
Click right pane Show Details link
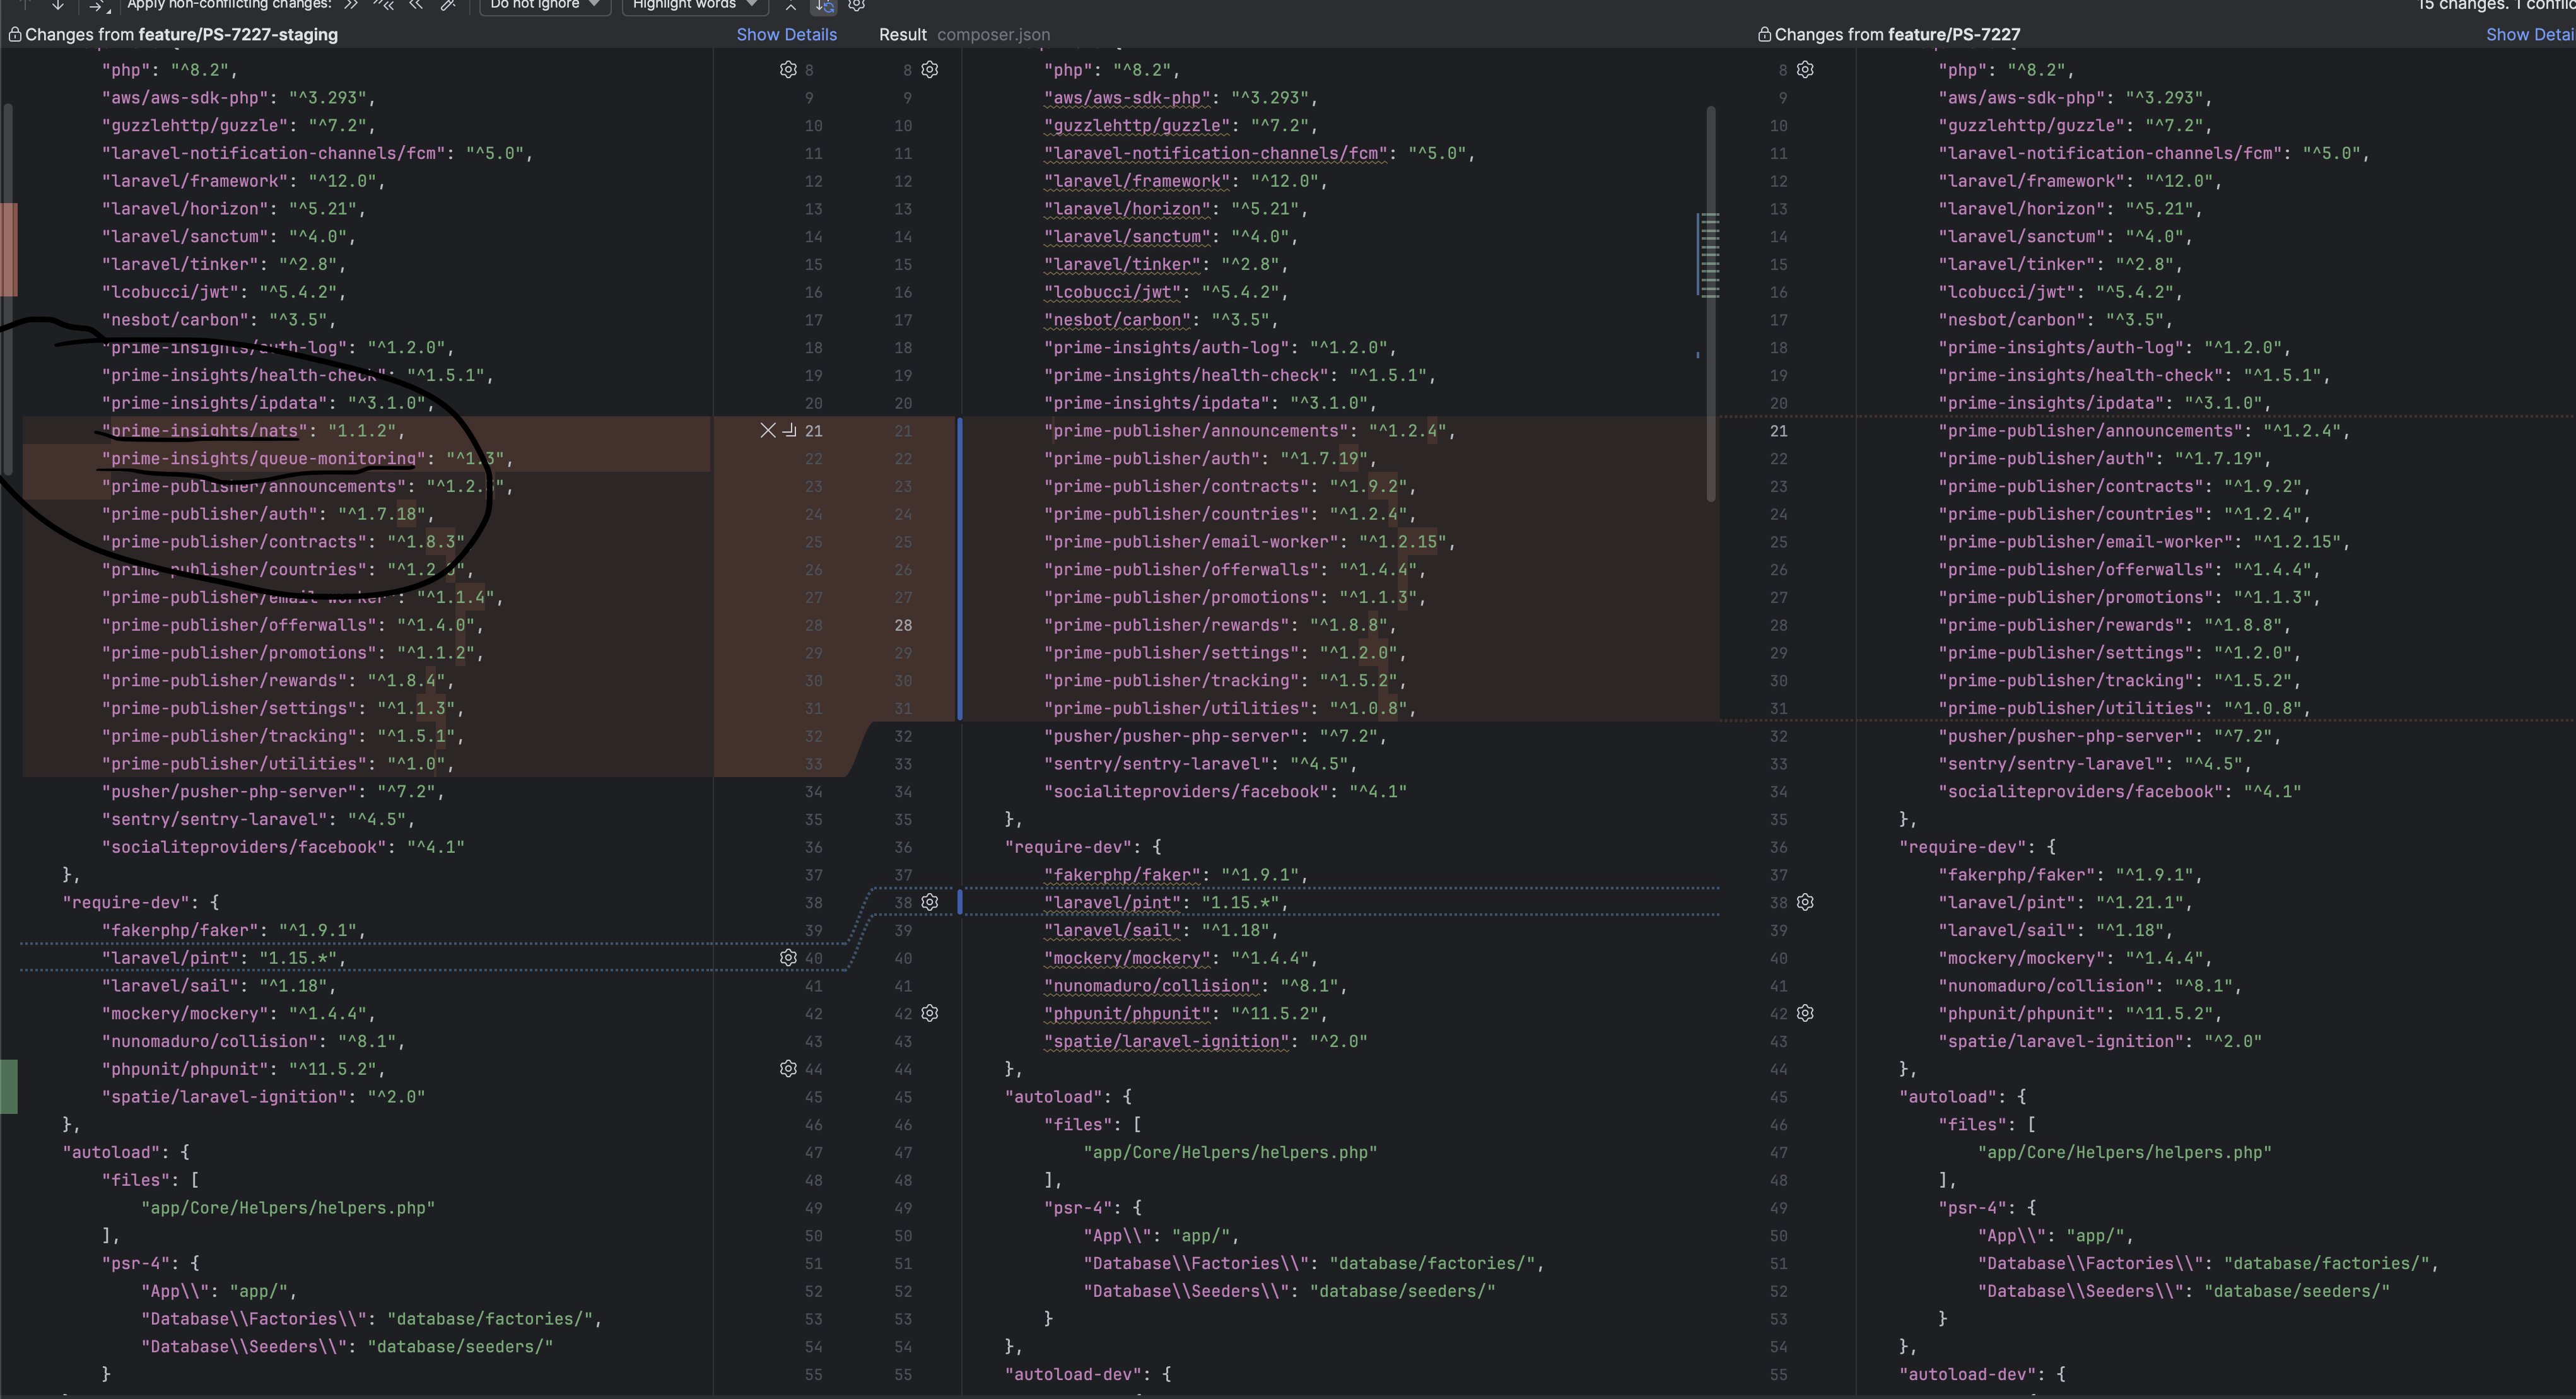[2529, 35]
